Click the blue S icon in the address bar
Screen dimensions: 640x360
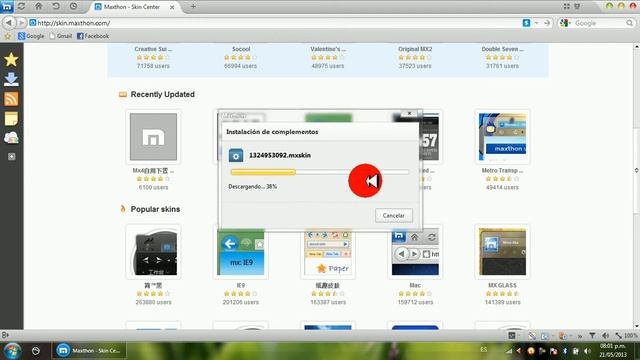527,23
